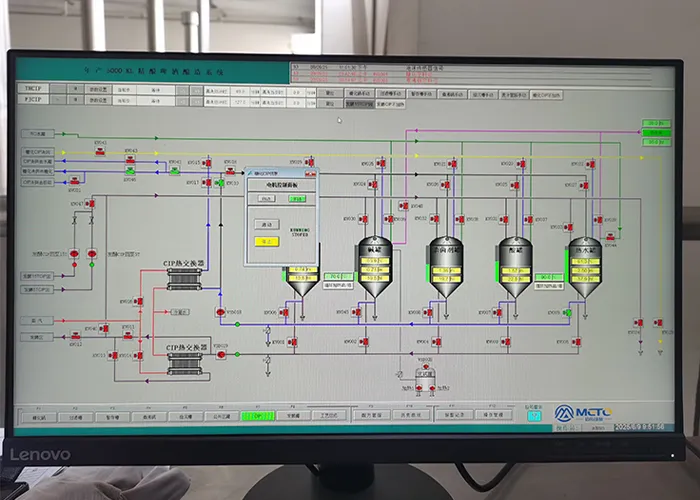
Task: Click the red pump symbol right of the upper heat exchanger
Action: pos(220,312)
